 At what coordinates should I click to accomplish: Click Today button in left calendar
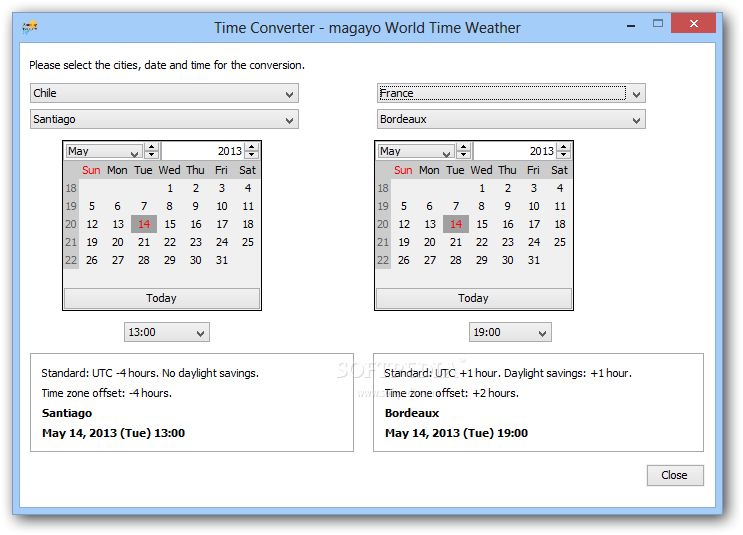pos(162,298)
